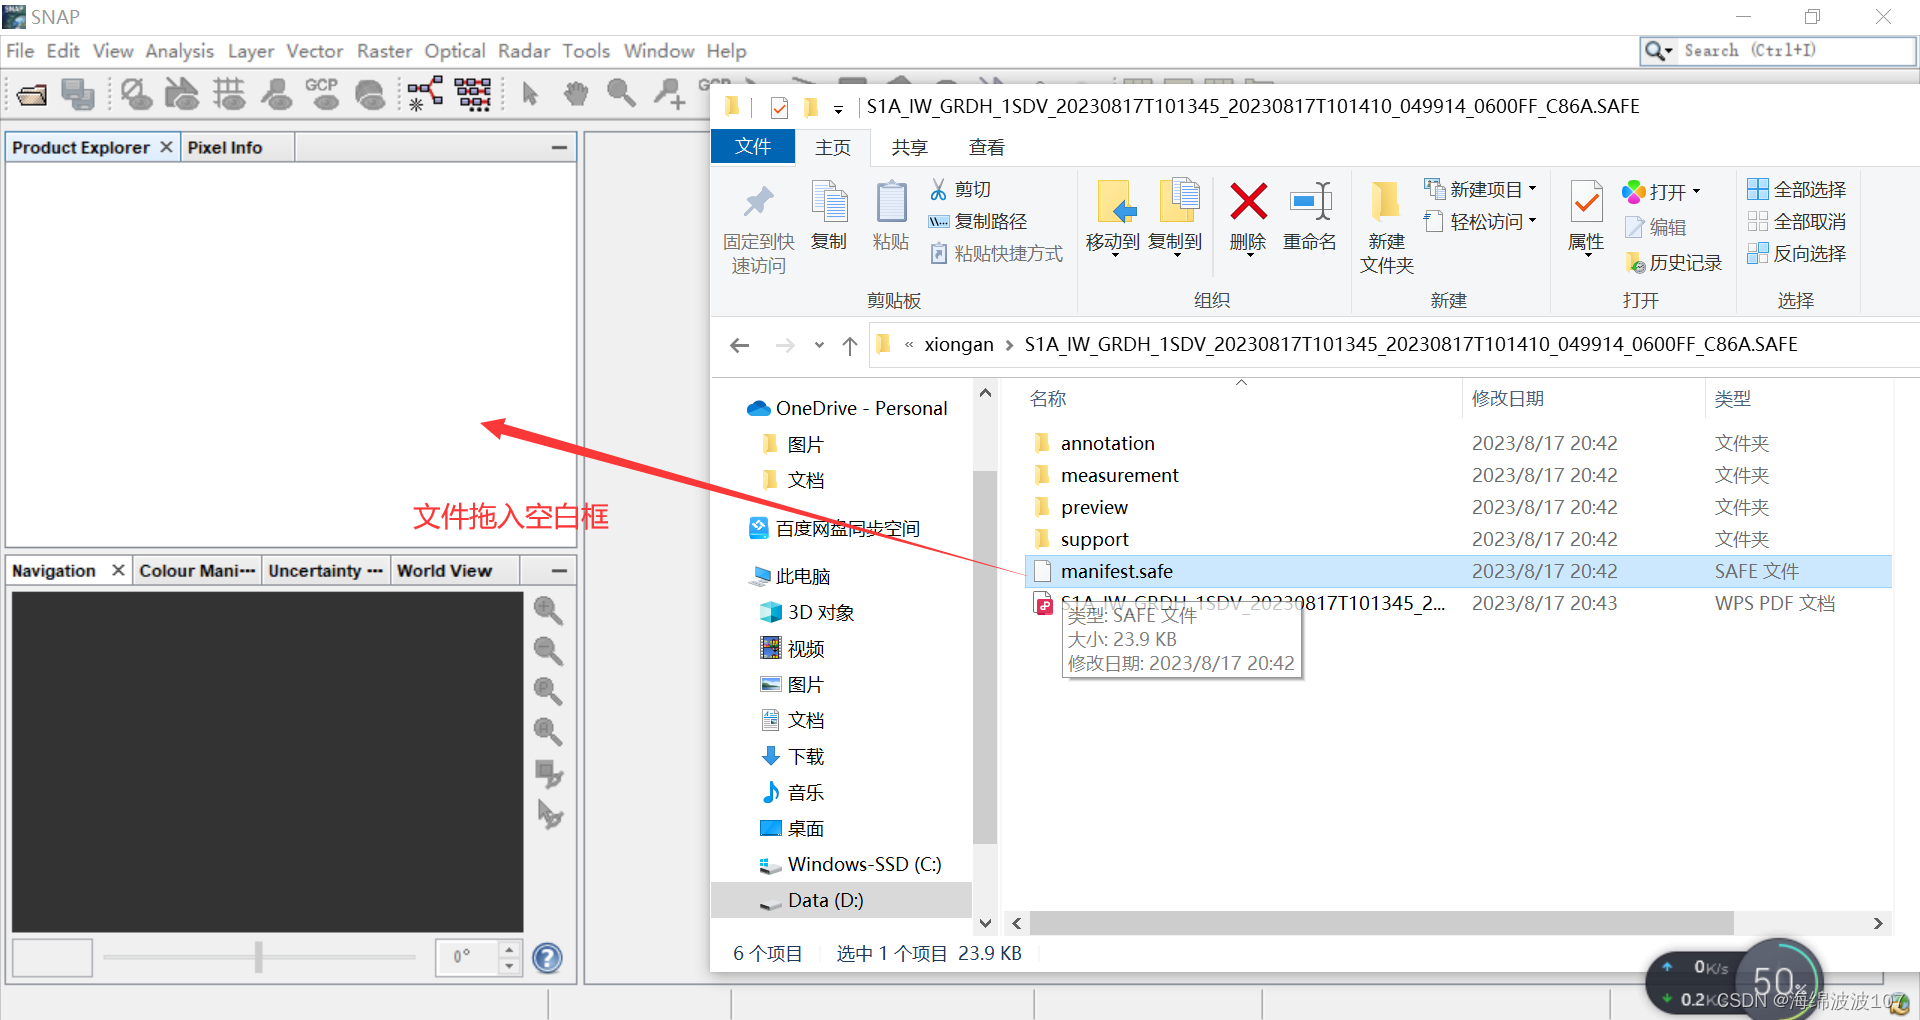This screenshot has width=1920, height=1020.
Task: Select the arrow selection tool
Action: tap(530, 95)
